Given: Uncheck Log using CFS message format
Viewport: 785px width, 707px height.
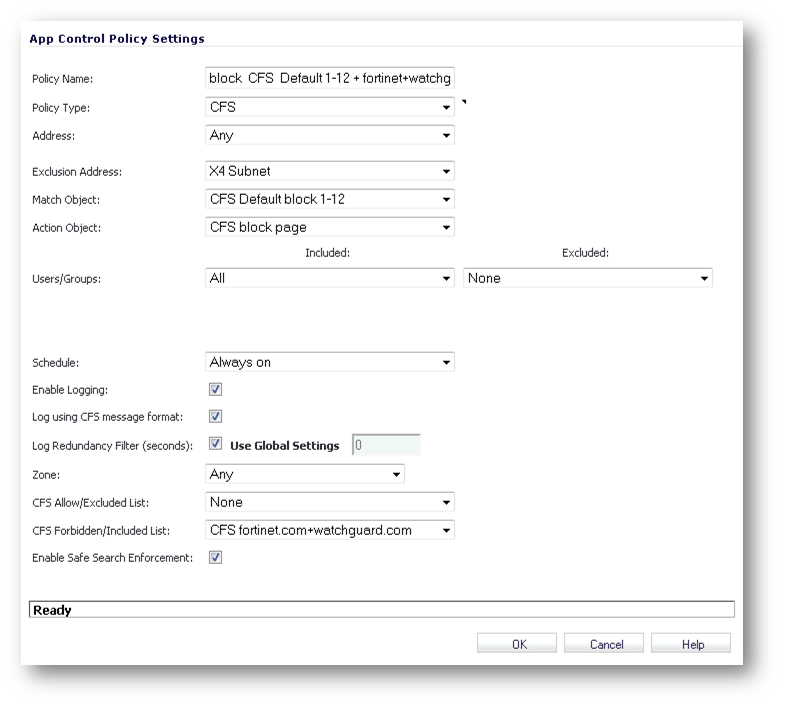Looking at the screenshot, I should (215, 417).
